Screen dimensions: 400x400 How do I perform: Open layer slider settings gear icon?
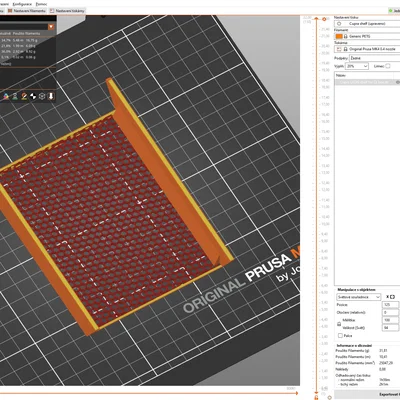(x=330, y=397)
